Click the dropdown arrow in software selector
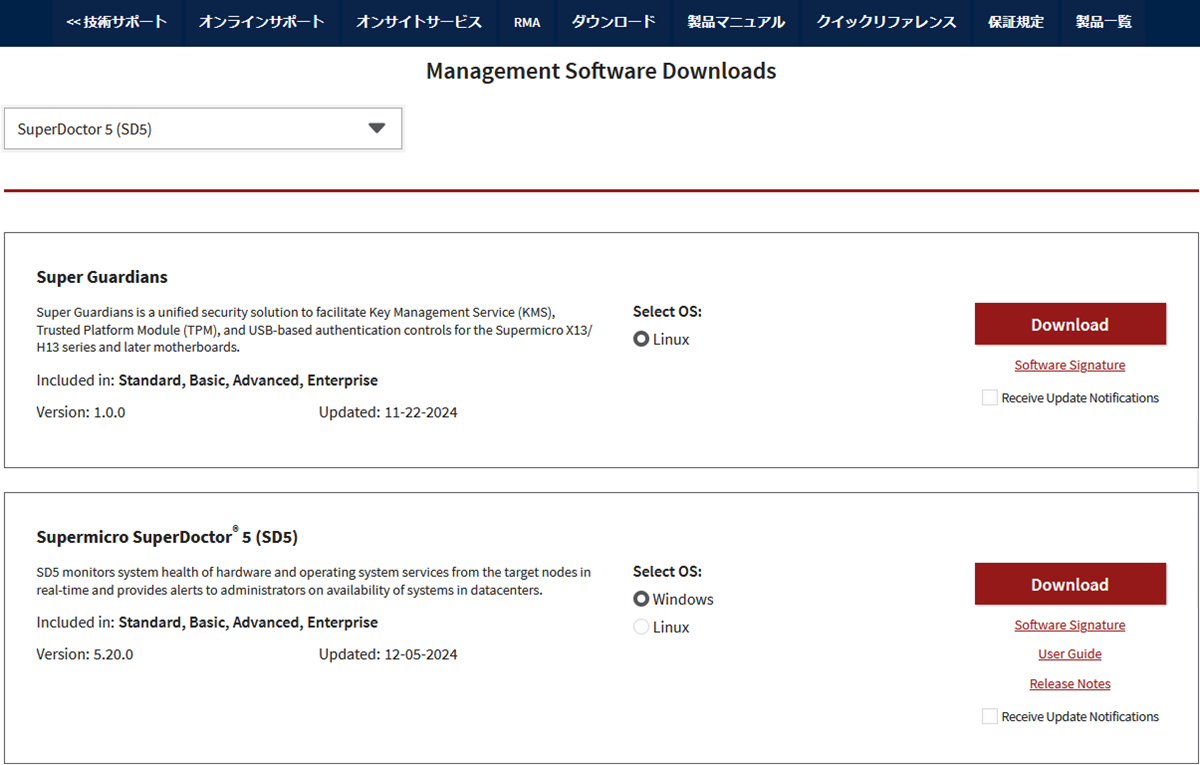1200x765 pixels. (376, 128)
